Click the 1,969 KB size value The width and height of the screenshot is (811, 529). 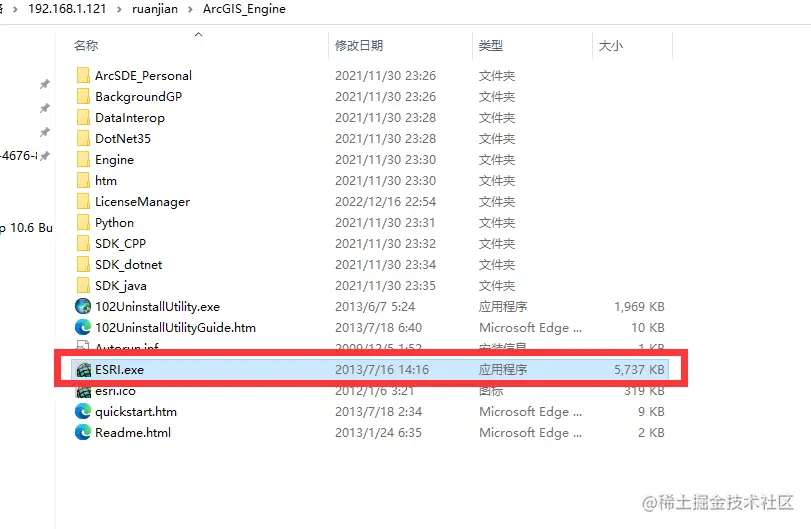[639, 307]
